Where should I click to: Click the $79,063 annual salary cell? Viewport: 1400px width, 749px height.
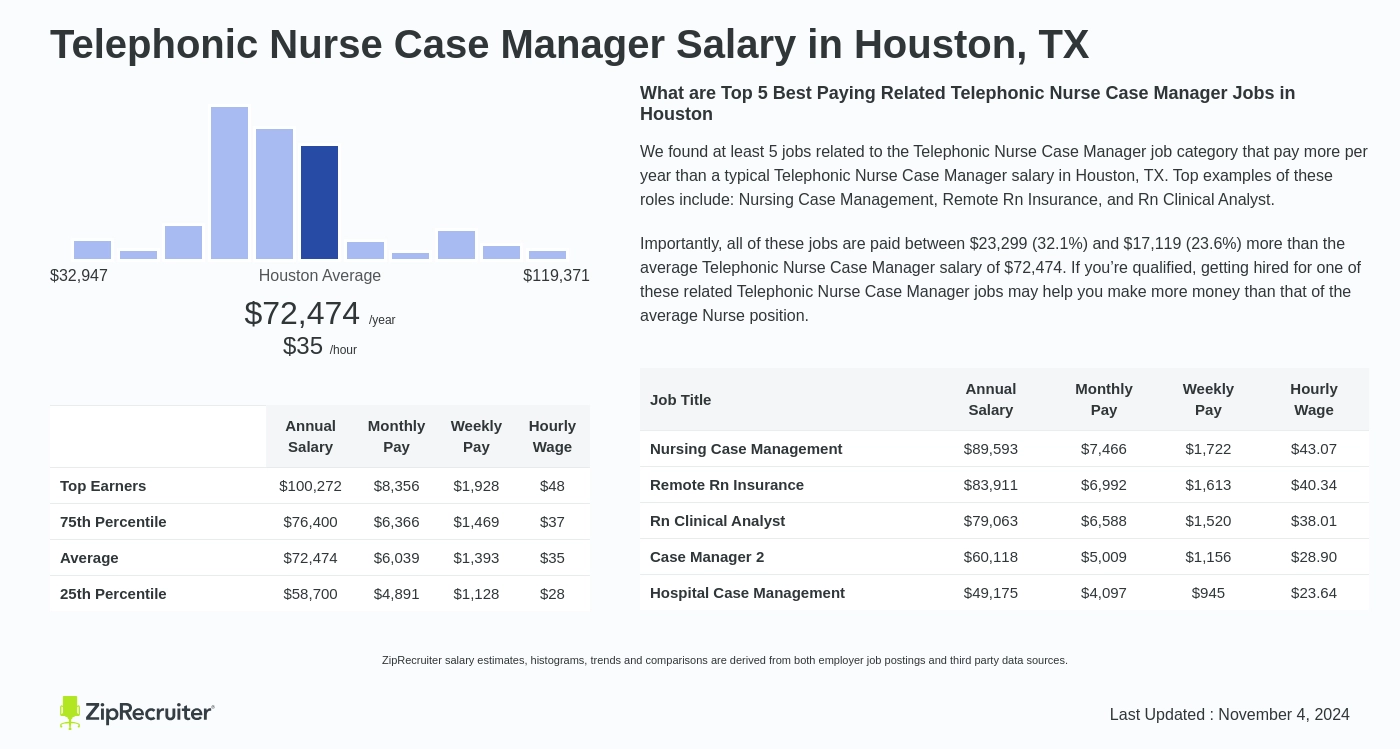[991, 520]
